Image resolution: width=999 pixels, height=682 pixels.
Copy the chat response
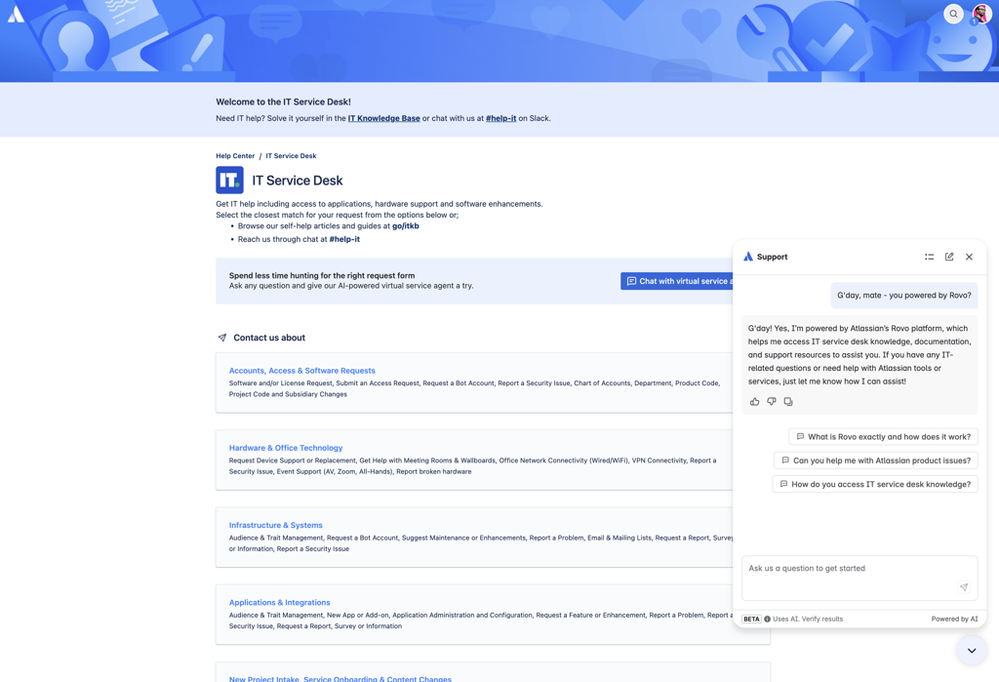[x=788, y=402]
